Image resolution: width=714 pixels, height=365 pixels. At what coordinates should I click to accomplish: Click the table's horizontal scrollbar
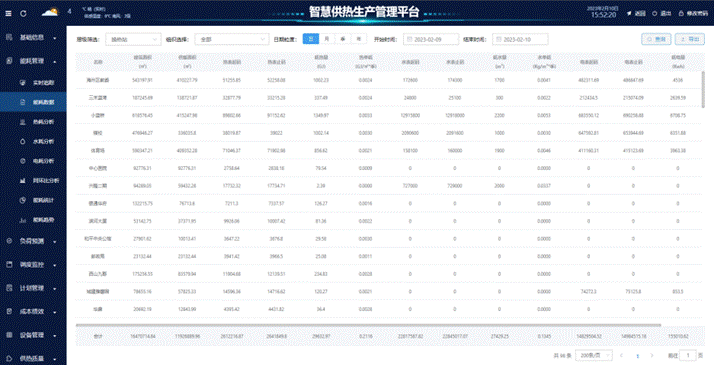coord(368,325)
